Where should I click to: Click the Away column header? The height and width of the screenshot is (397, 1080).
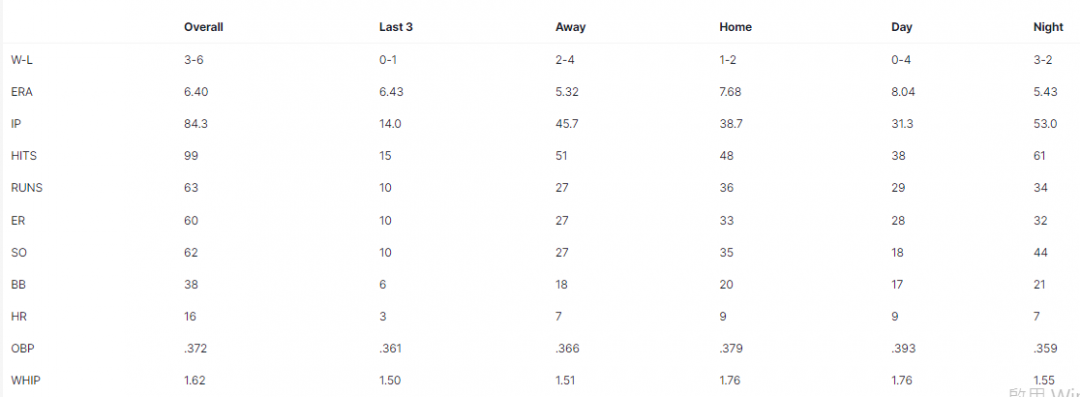(x=570, y=28)
